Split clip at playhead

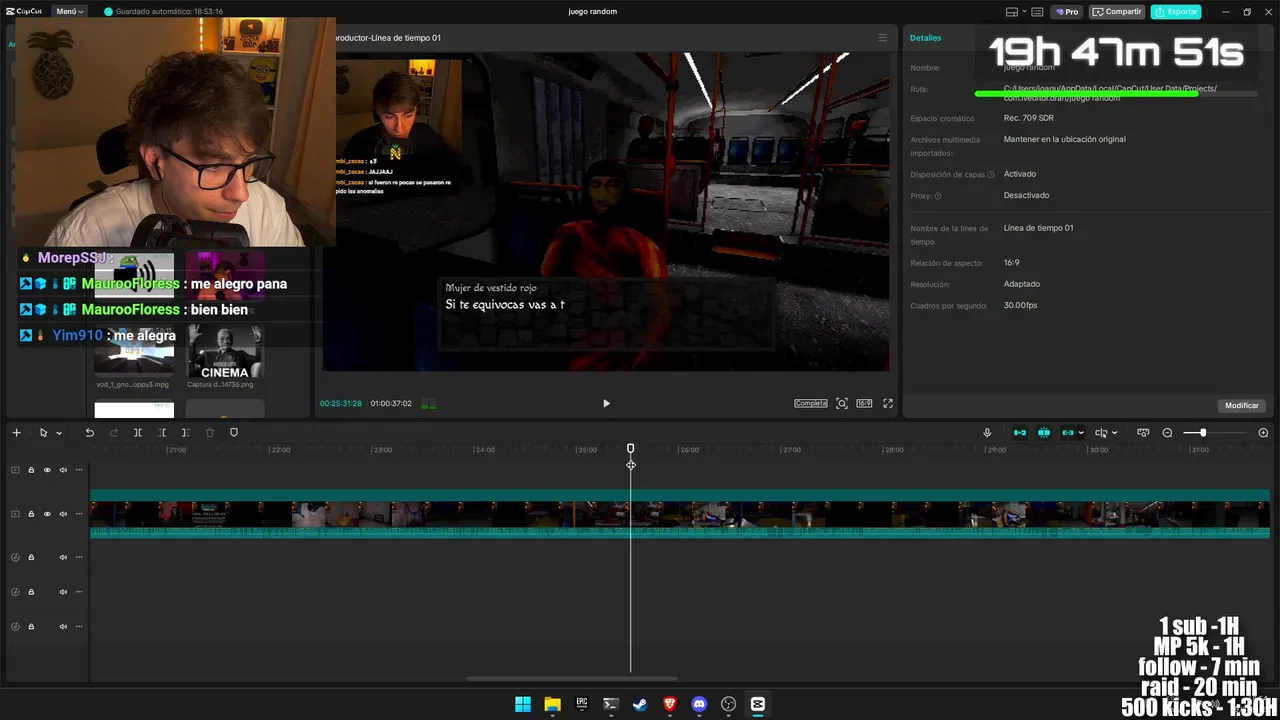click(x=138, y=433)
